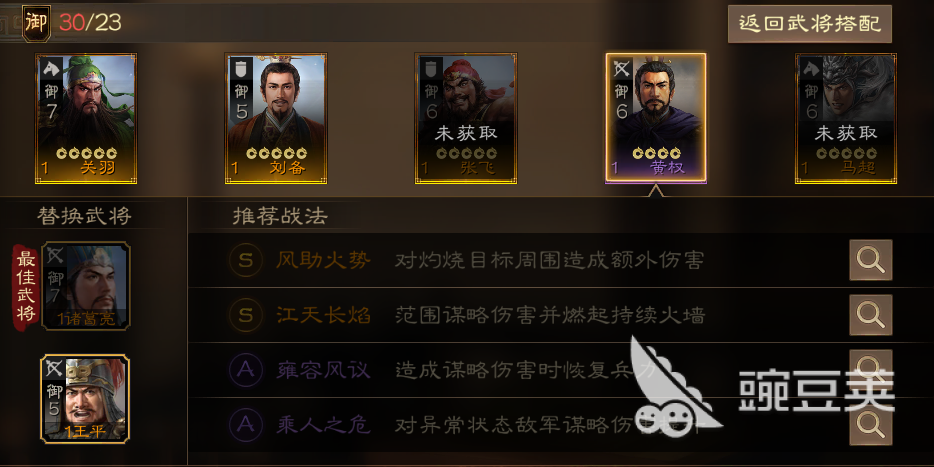Open magnifier for 雍容风议 skill
Image resolution: width=934 pixels, height=467 pixels.
[871, 369]
